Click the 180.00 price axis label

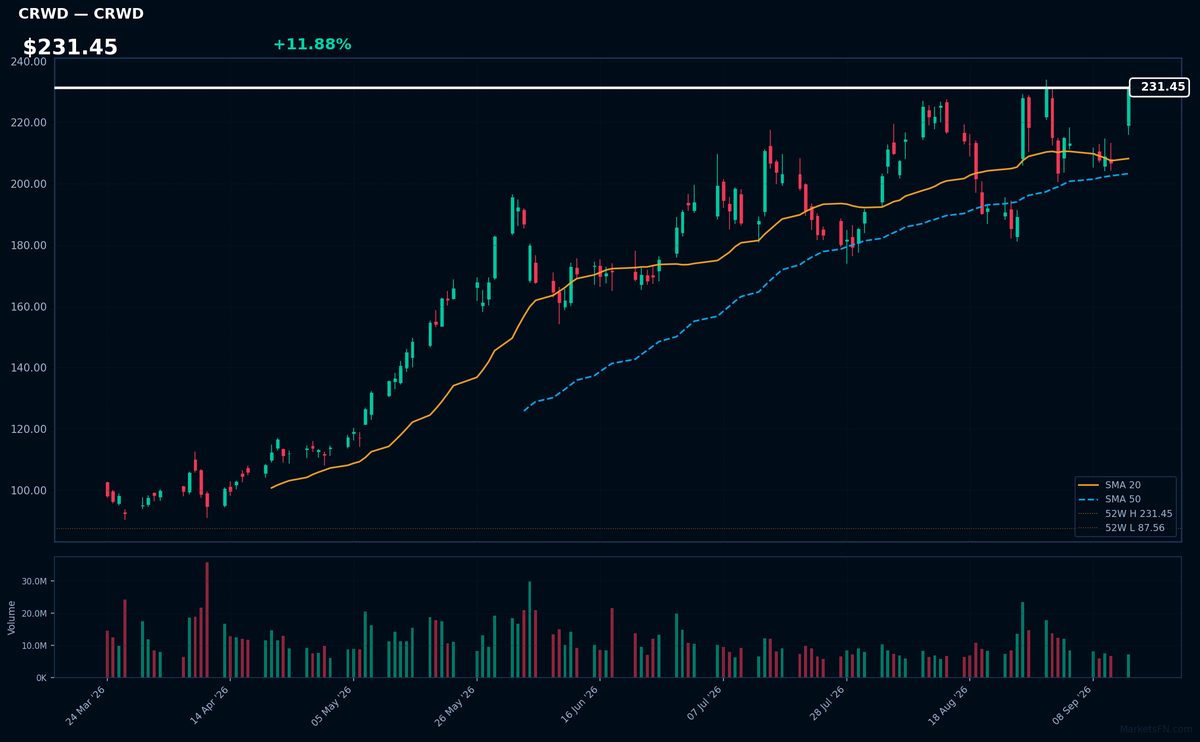28,246
